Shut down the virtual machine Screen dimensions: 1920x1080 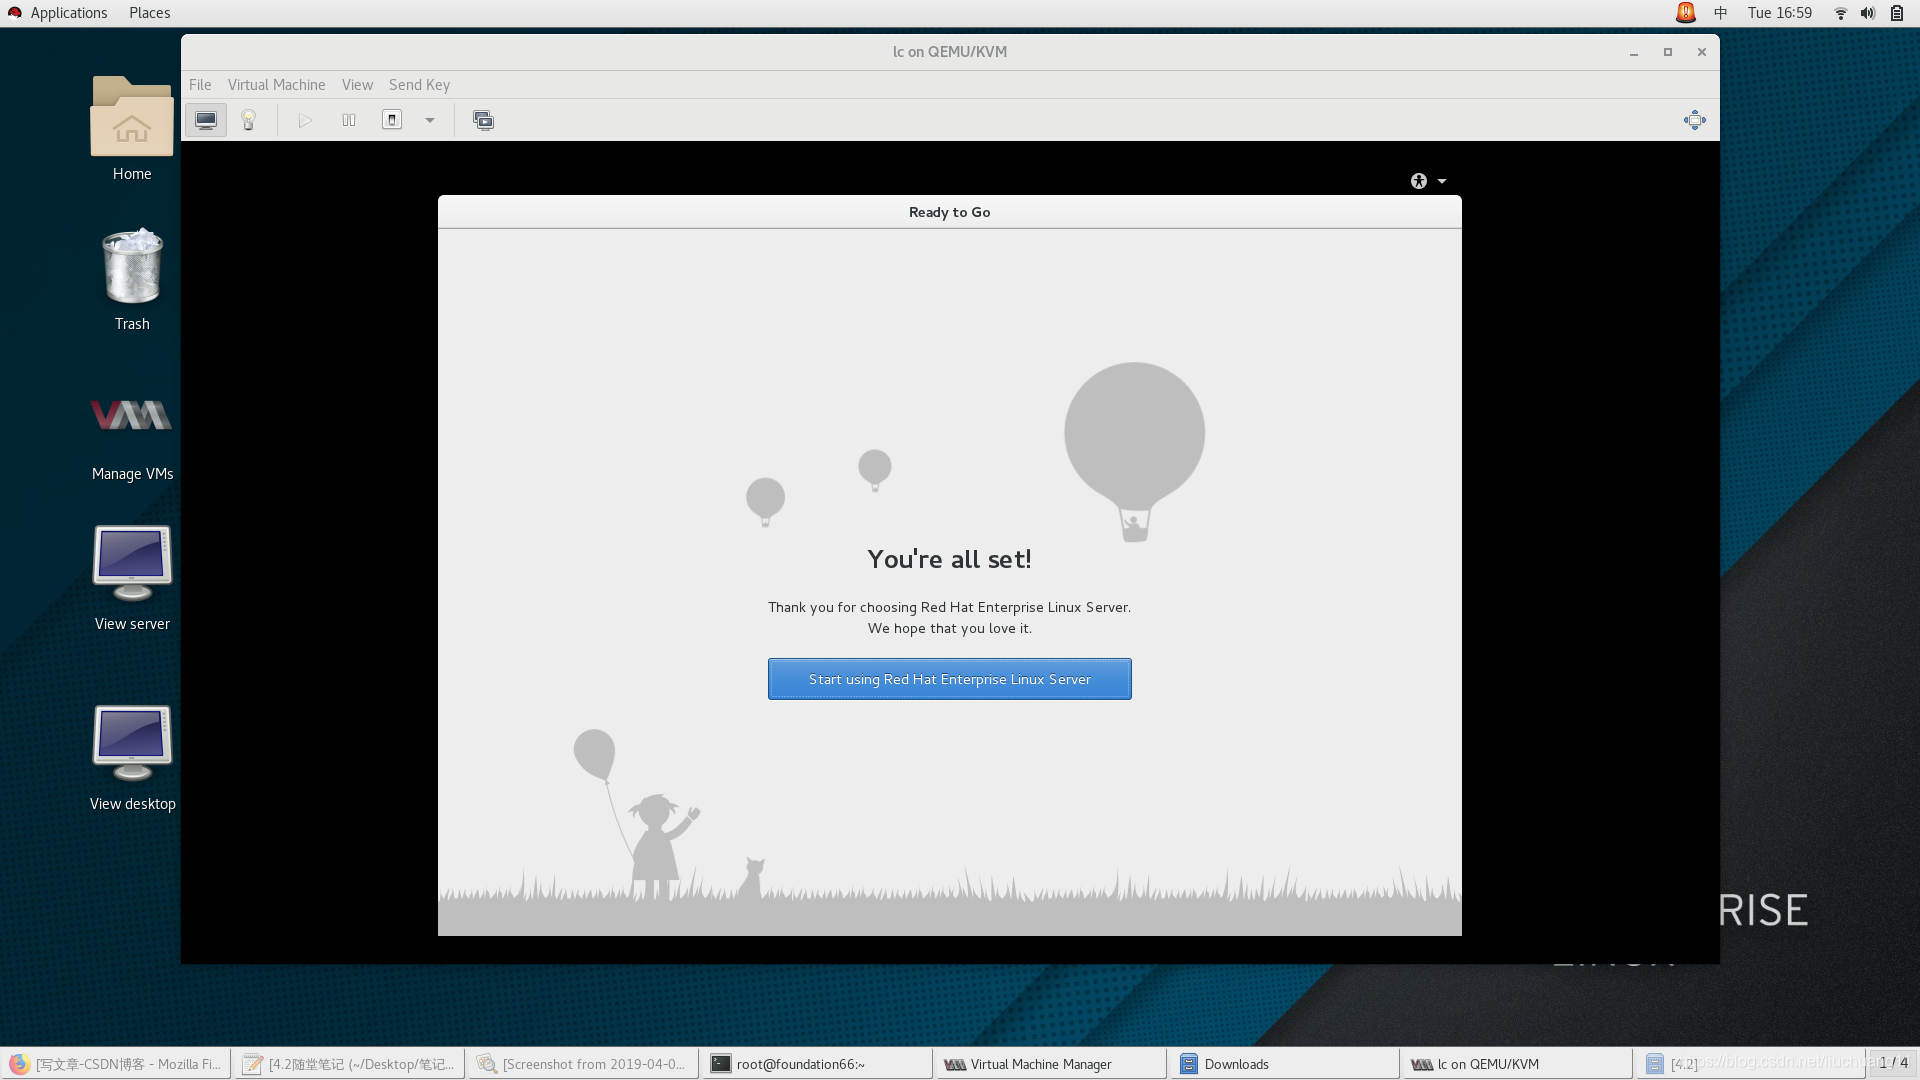(392, 120)
